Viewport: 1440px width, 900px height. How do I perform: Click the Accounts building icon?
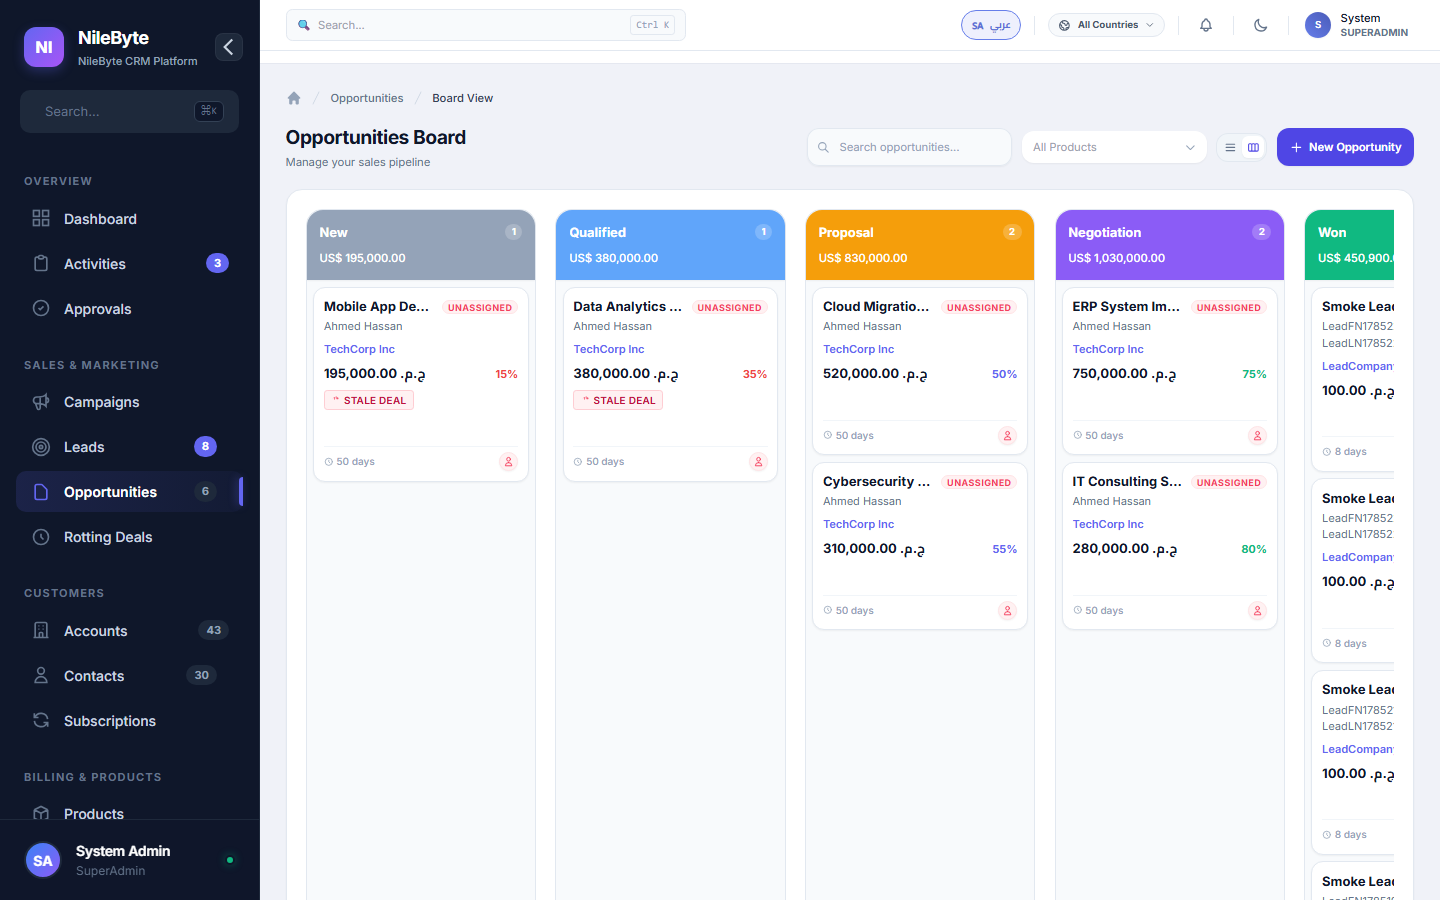(41, 630)
